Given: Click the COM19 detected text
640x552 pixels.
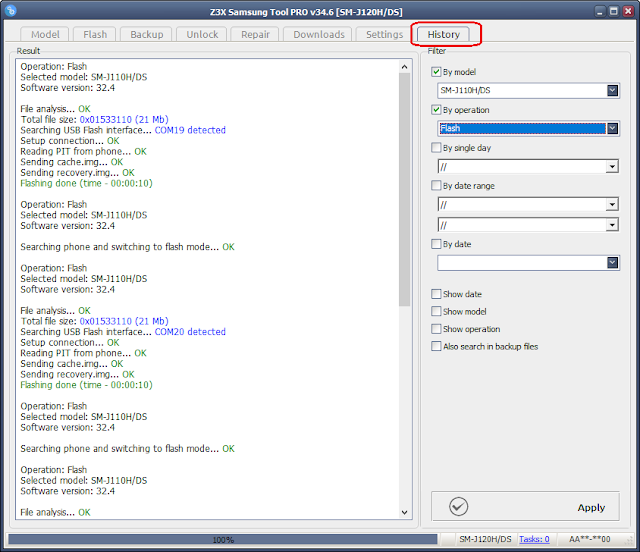Looking at the screenshot, I should (190, 130).
